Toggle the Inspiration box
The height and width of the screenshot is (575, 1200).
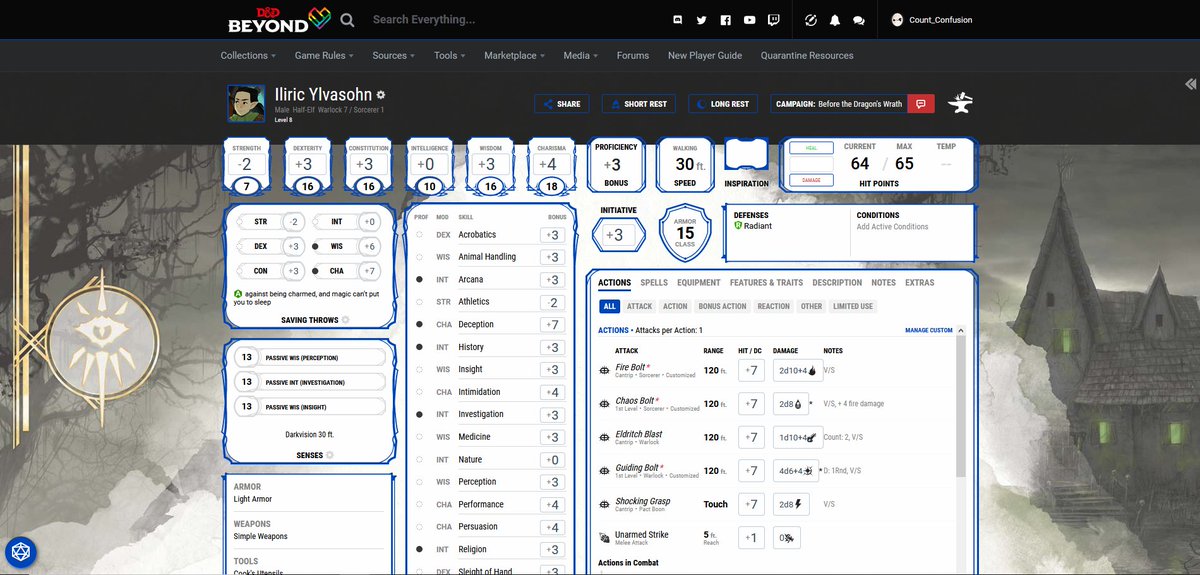[x=746, y=156]
